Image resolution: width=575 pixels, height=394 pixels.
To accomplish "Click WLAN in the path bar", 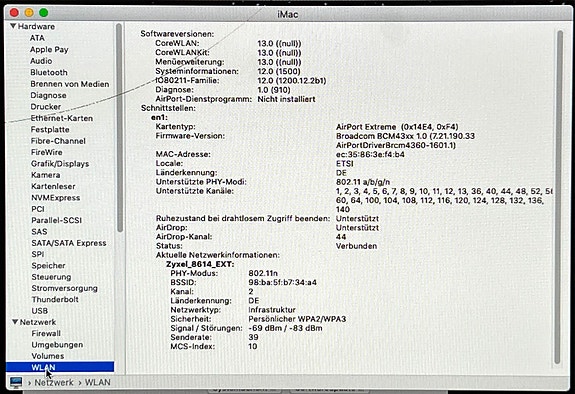I will (x=98, y=383).
